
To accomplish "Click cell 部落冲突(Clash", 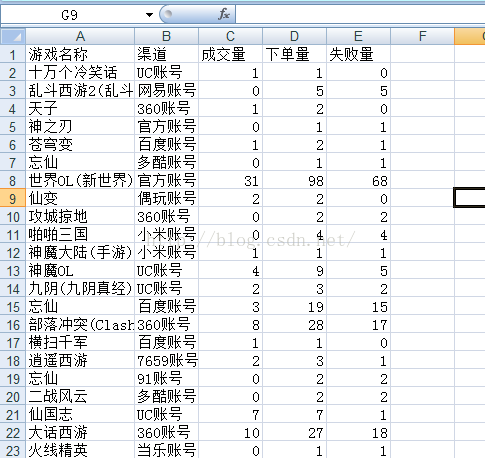I will click(80, 324).
